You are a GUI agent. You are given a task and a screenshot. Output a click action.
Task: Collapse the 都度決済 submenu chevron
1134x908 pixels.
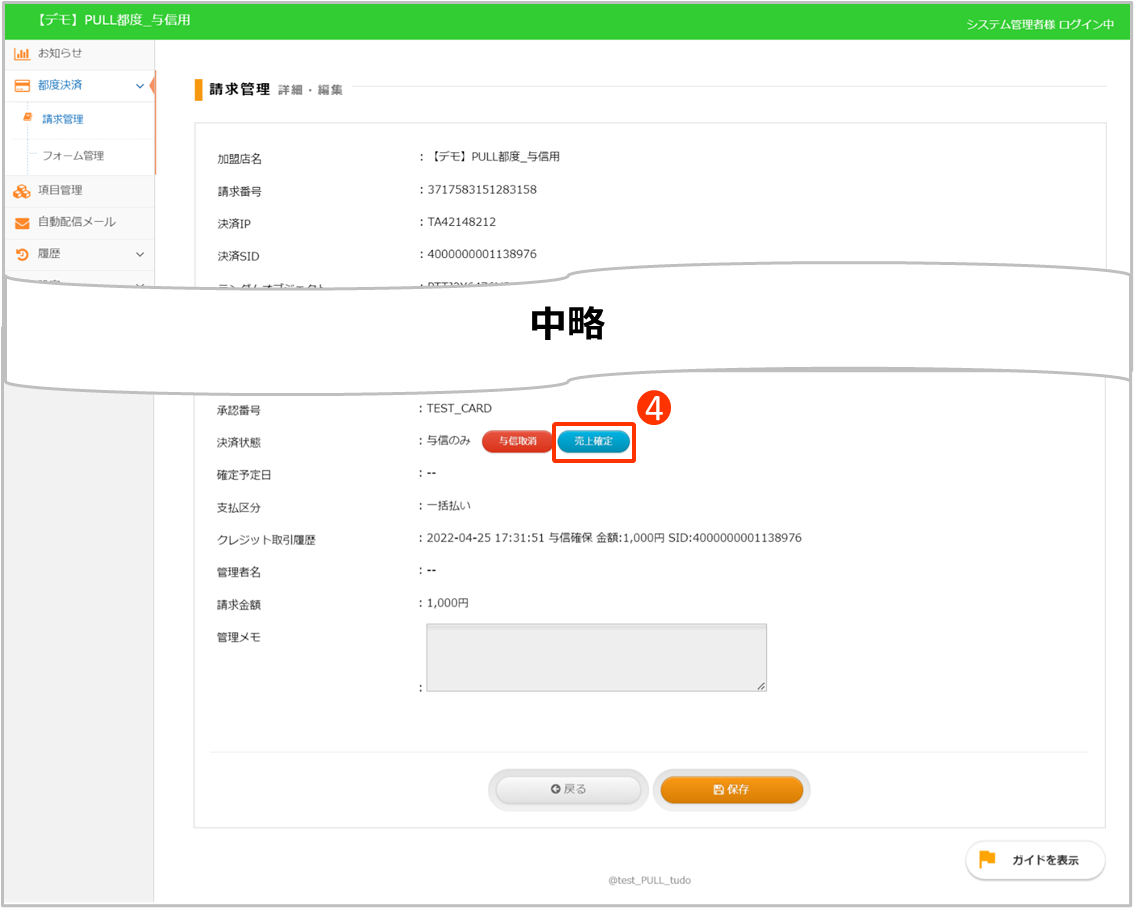[x=141, y=85]
